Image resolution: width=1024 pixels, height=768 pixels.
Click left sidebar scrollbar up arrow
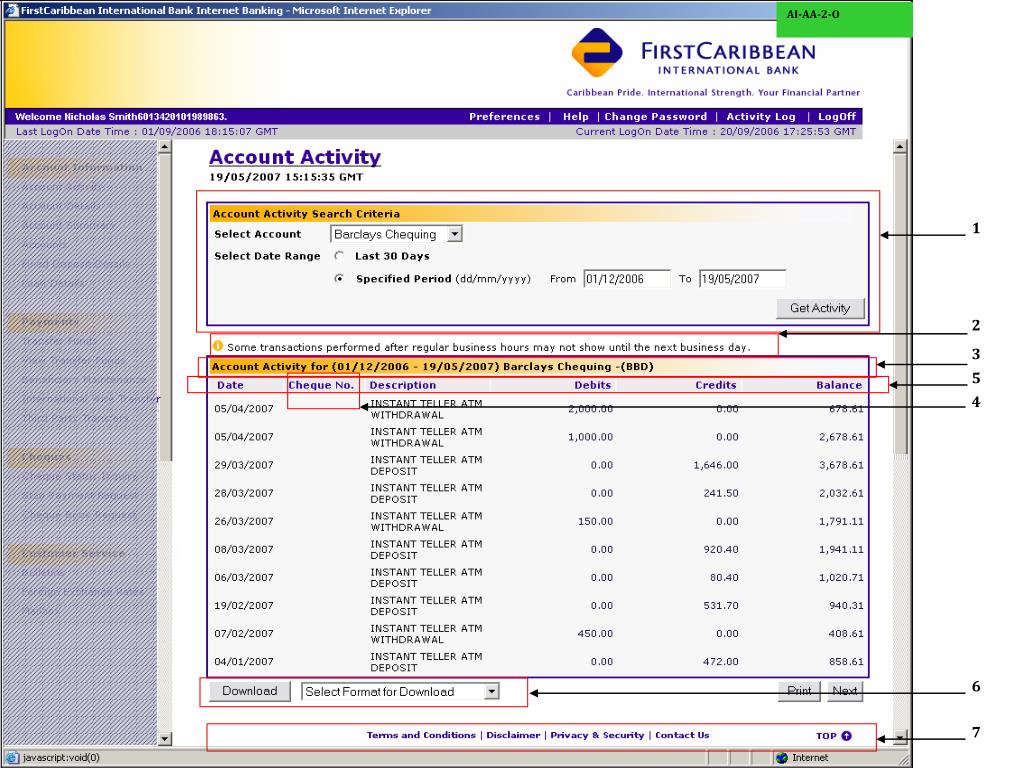[x=165, y=147]
